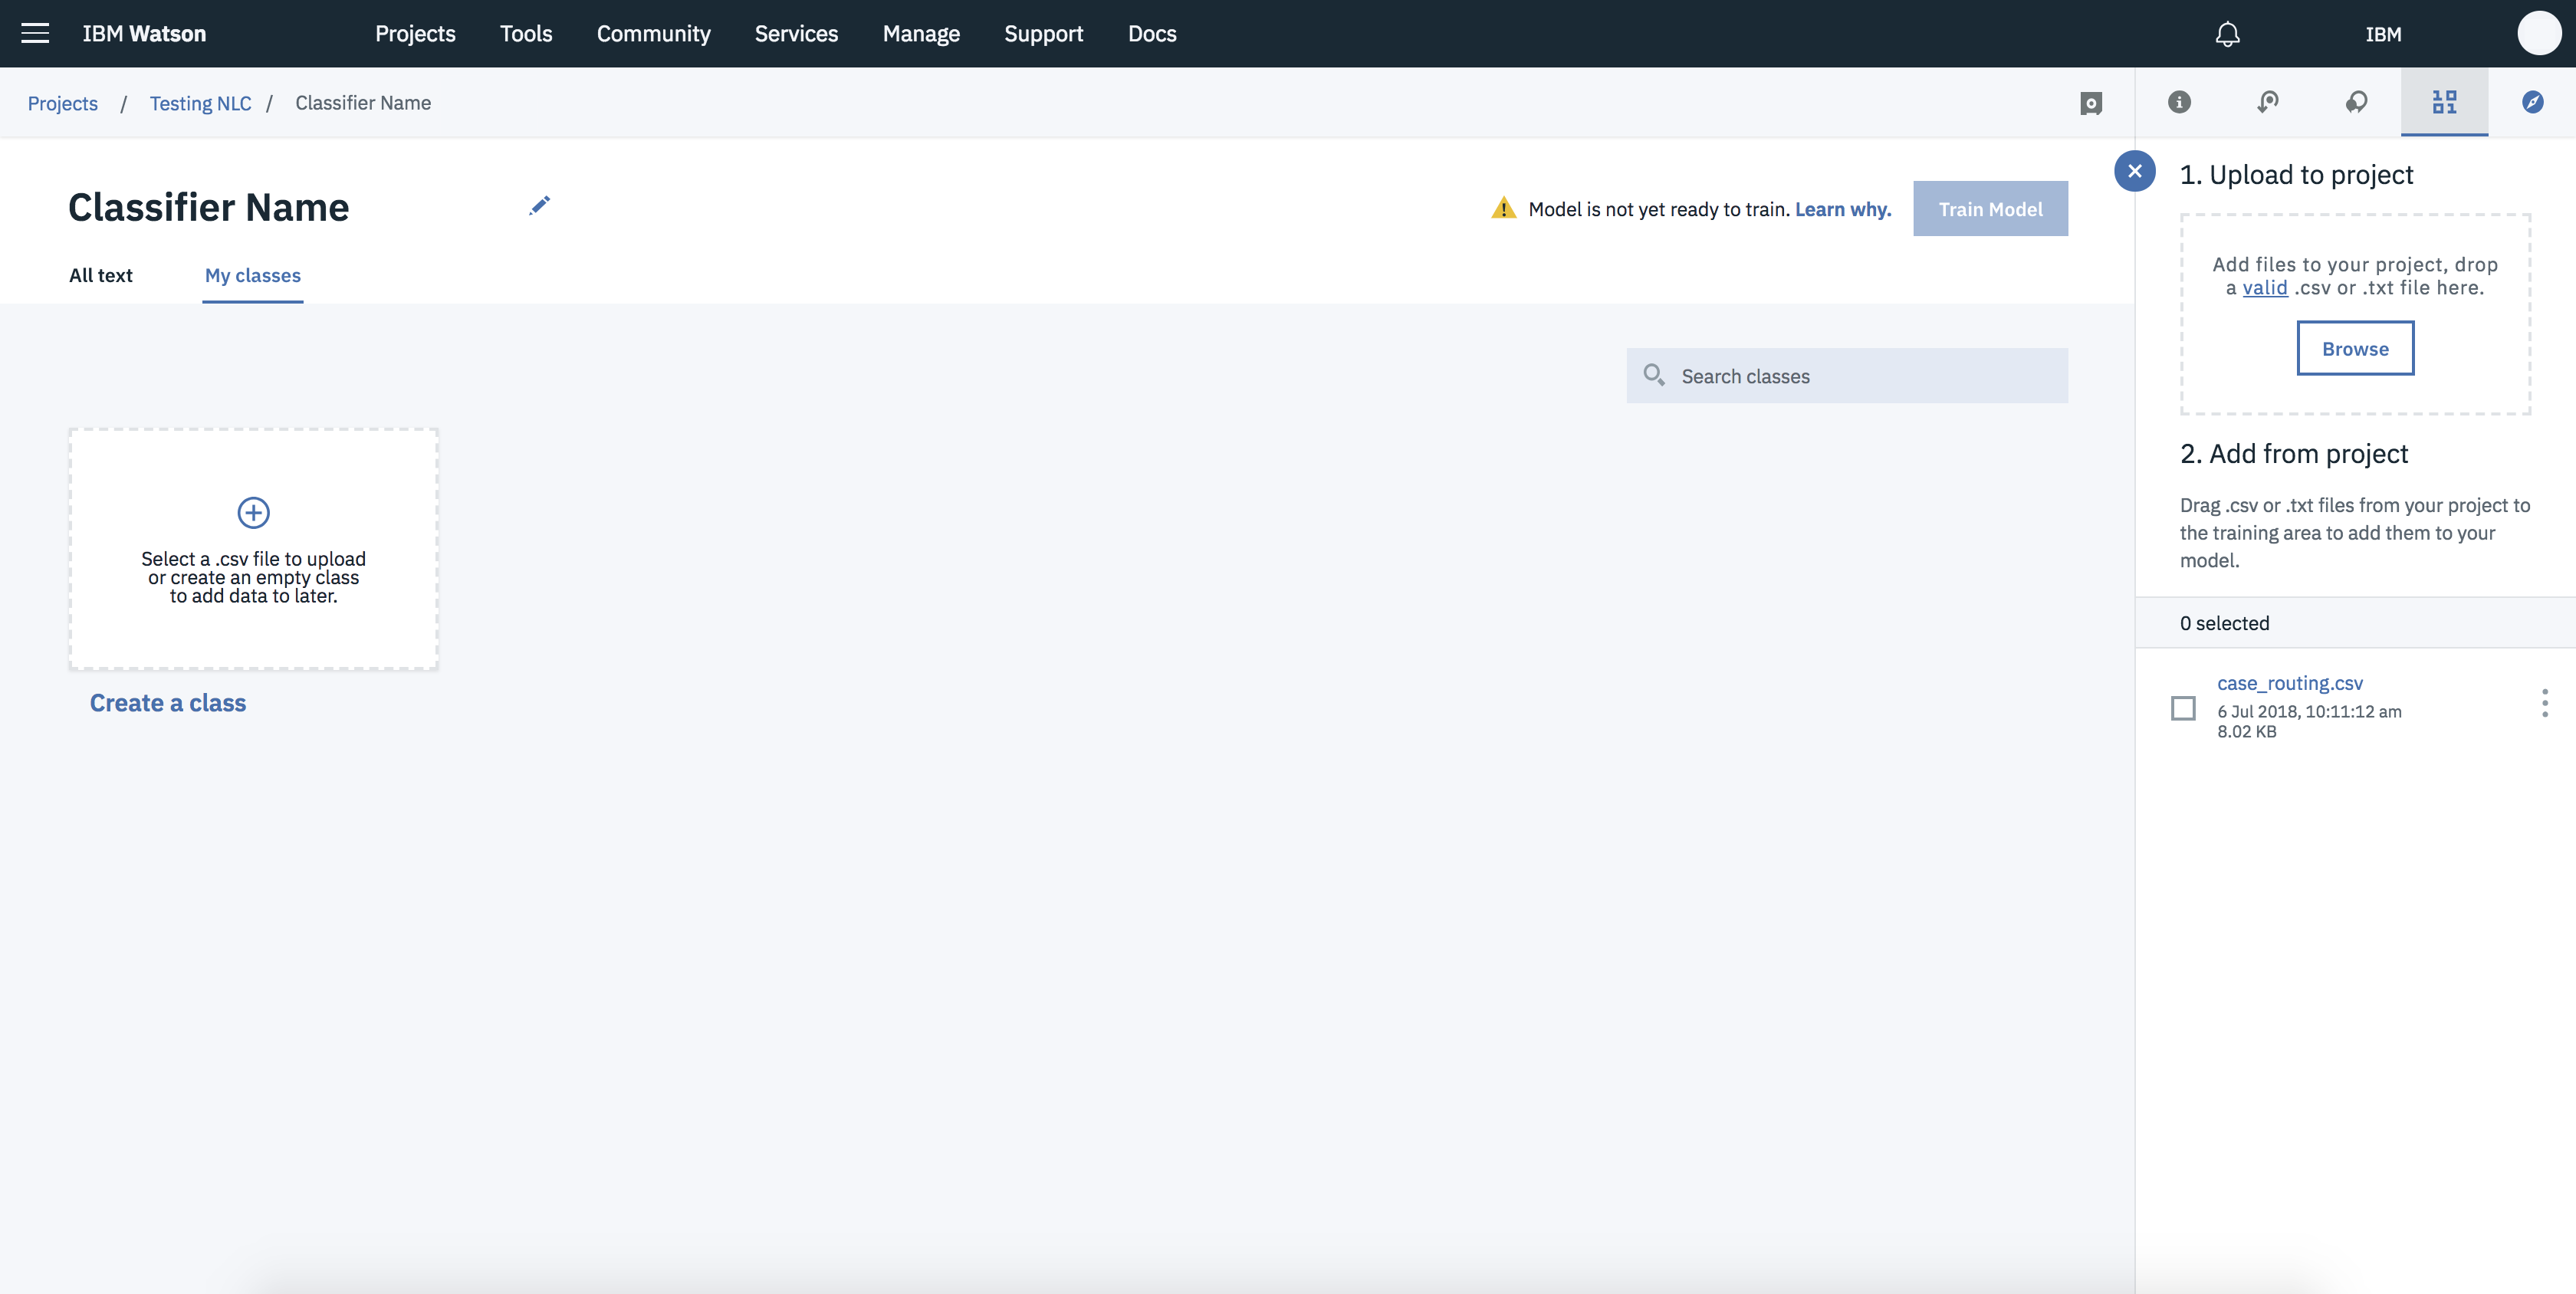2576x1294 pixels.
Task: Go to Projects breadcrumb
Action: (x=63, y=103)
